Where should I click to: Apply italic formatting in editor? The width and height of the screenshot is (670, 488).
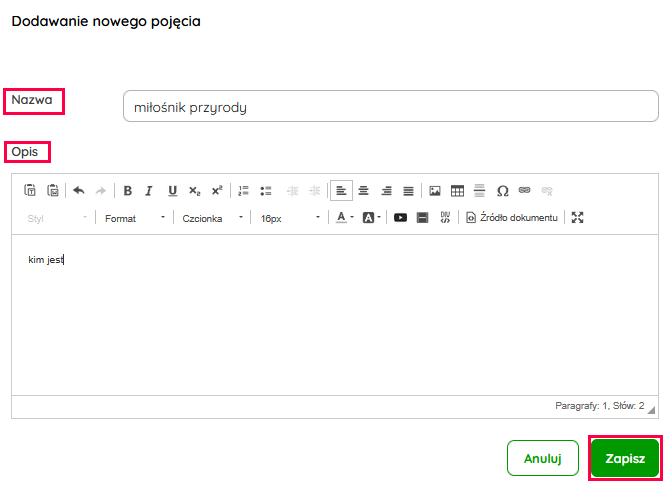149,190
